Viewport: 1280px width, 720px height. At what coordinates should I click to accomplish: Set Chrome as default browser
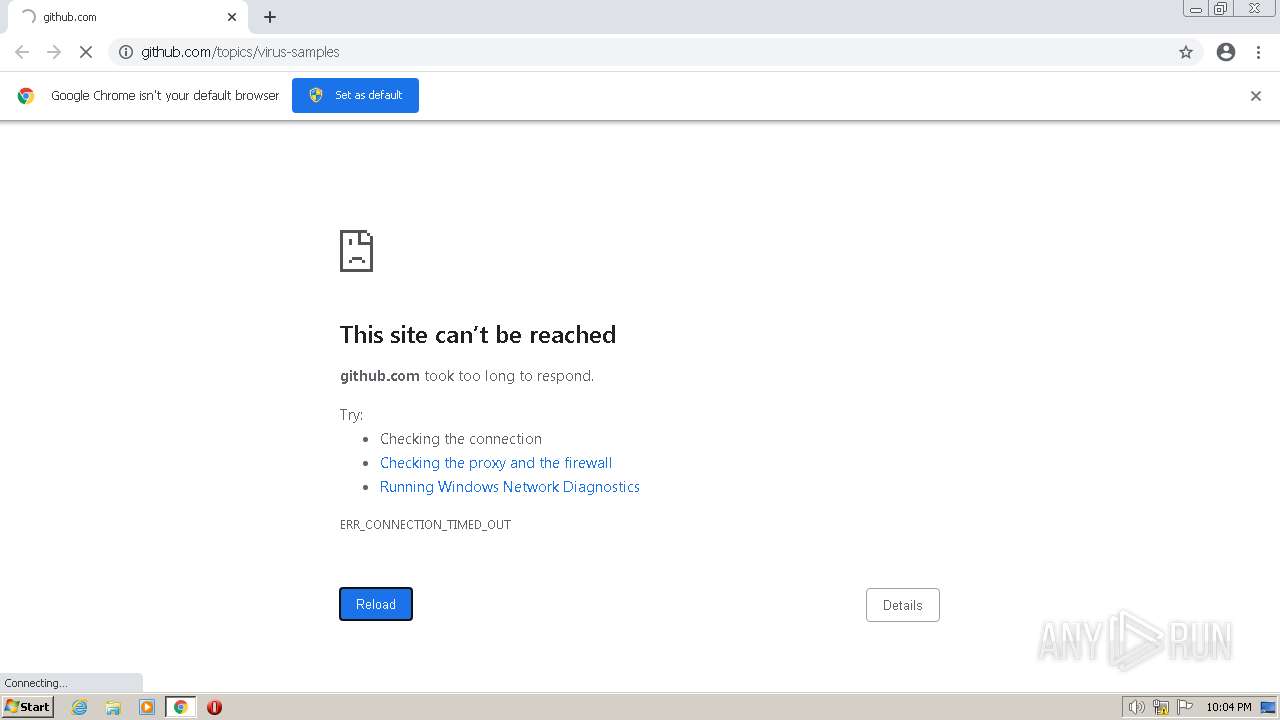pyautogui.click(x=355, y=95)
